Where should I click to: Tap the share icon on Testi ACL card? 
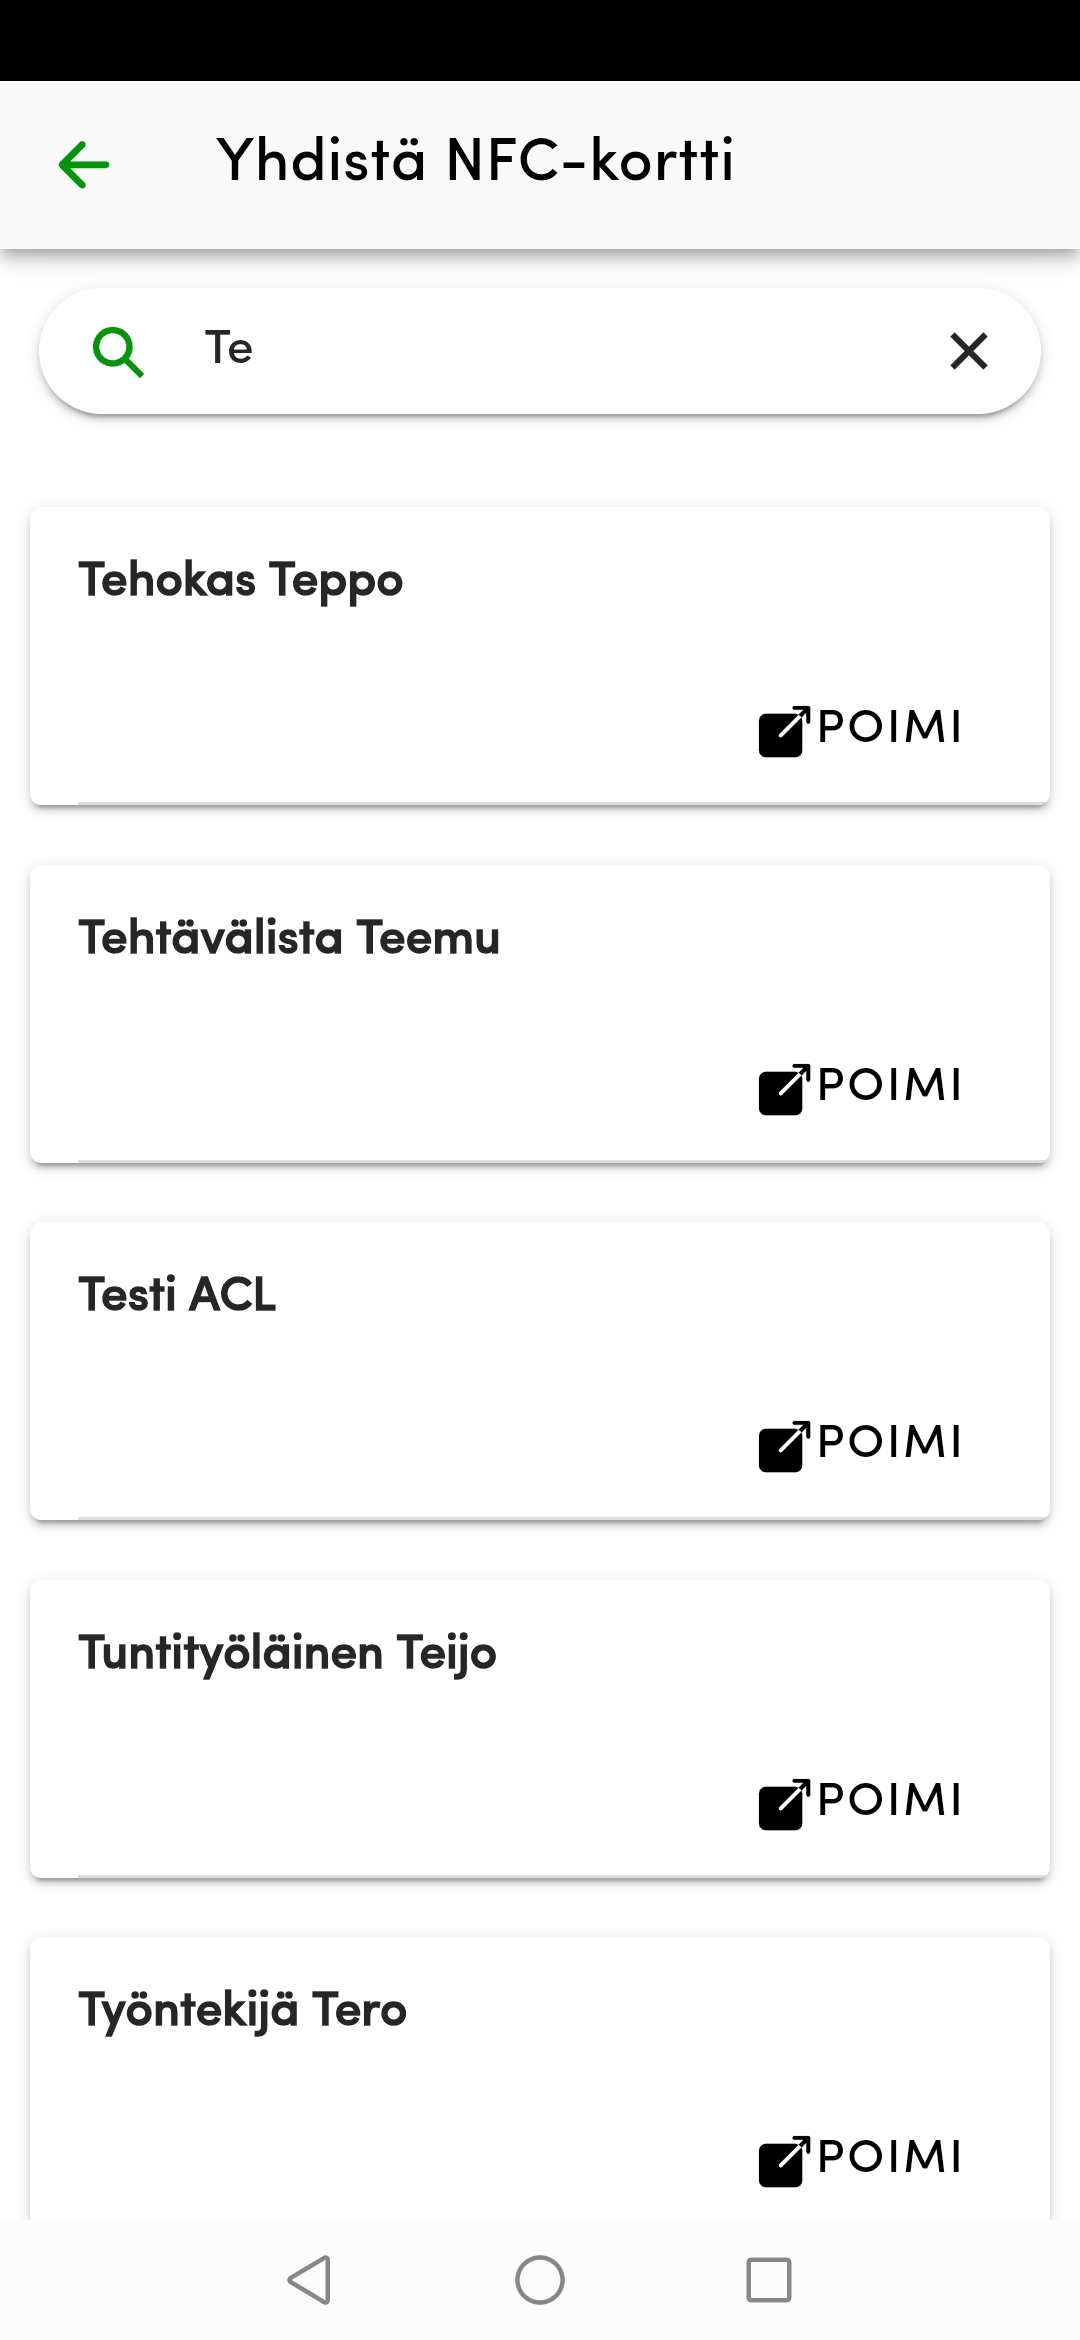pos(781,1445)
